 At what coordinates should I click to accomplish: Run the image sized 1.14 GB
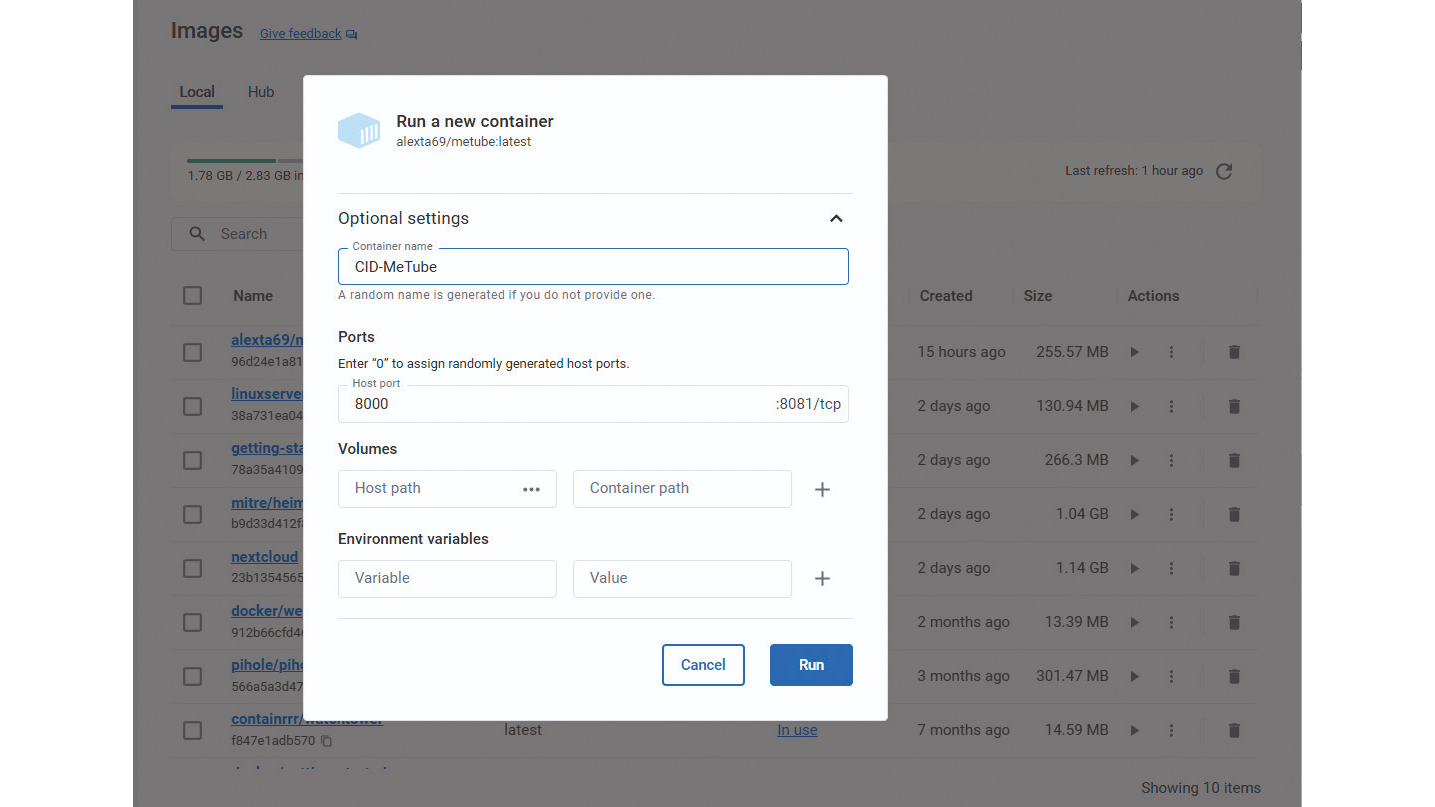(x=1135, y=568)
